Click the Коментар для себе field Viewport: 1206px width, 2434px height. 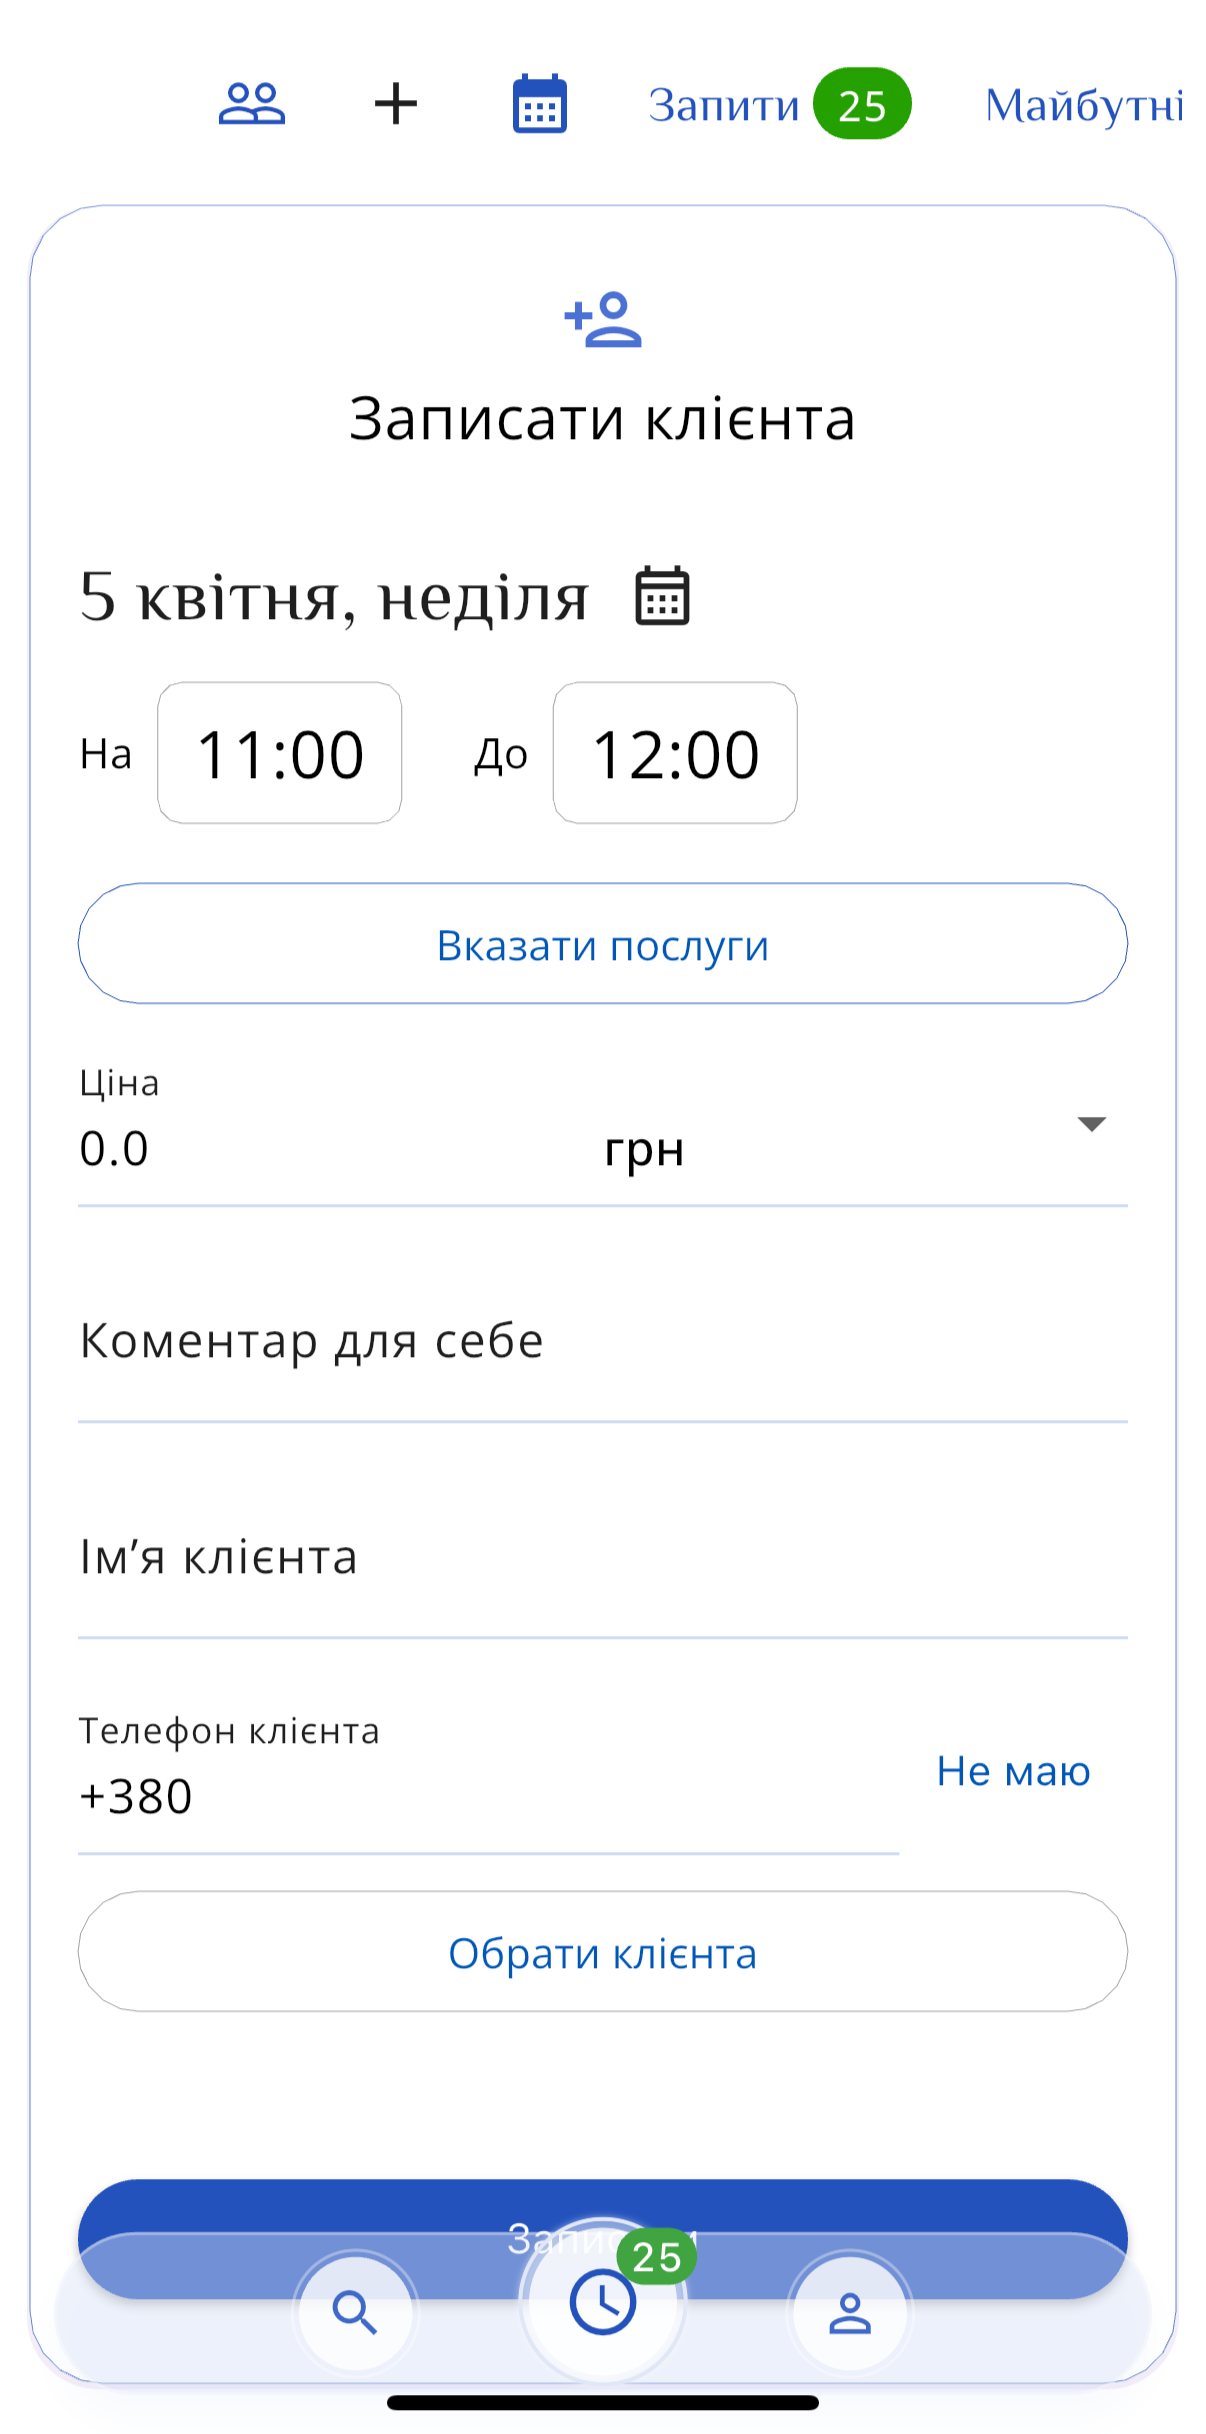coord(603,1342)
